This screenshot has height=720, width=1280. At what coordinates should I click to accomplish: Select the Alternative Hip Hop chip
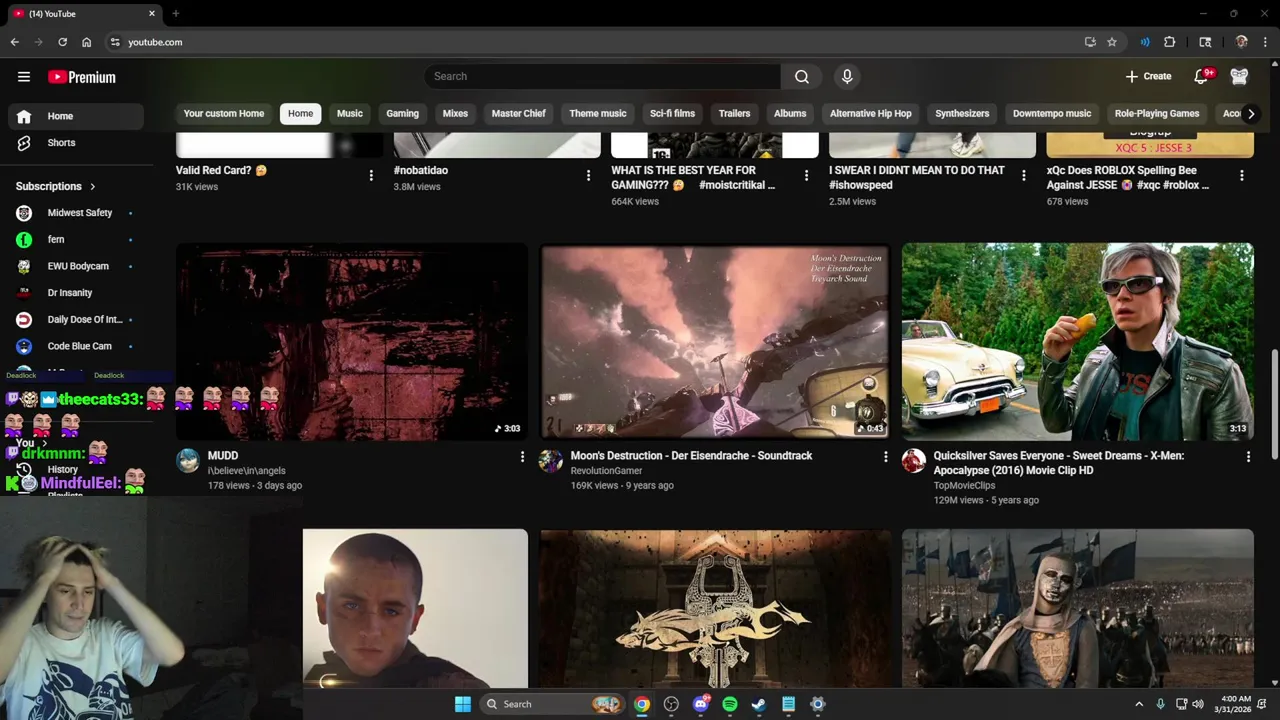(871, 114)
